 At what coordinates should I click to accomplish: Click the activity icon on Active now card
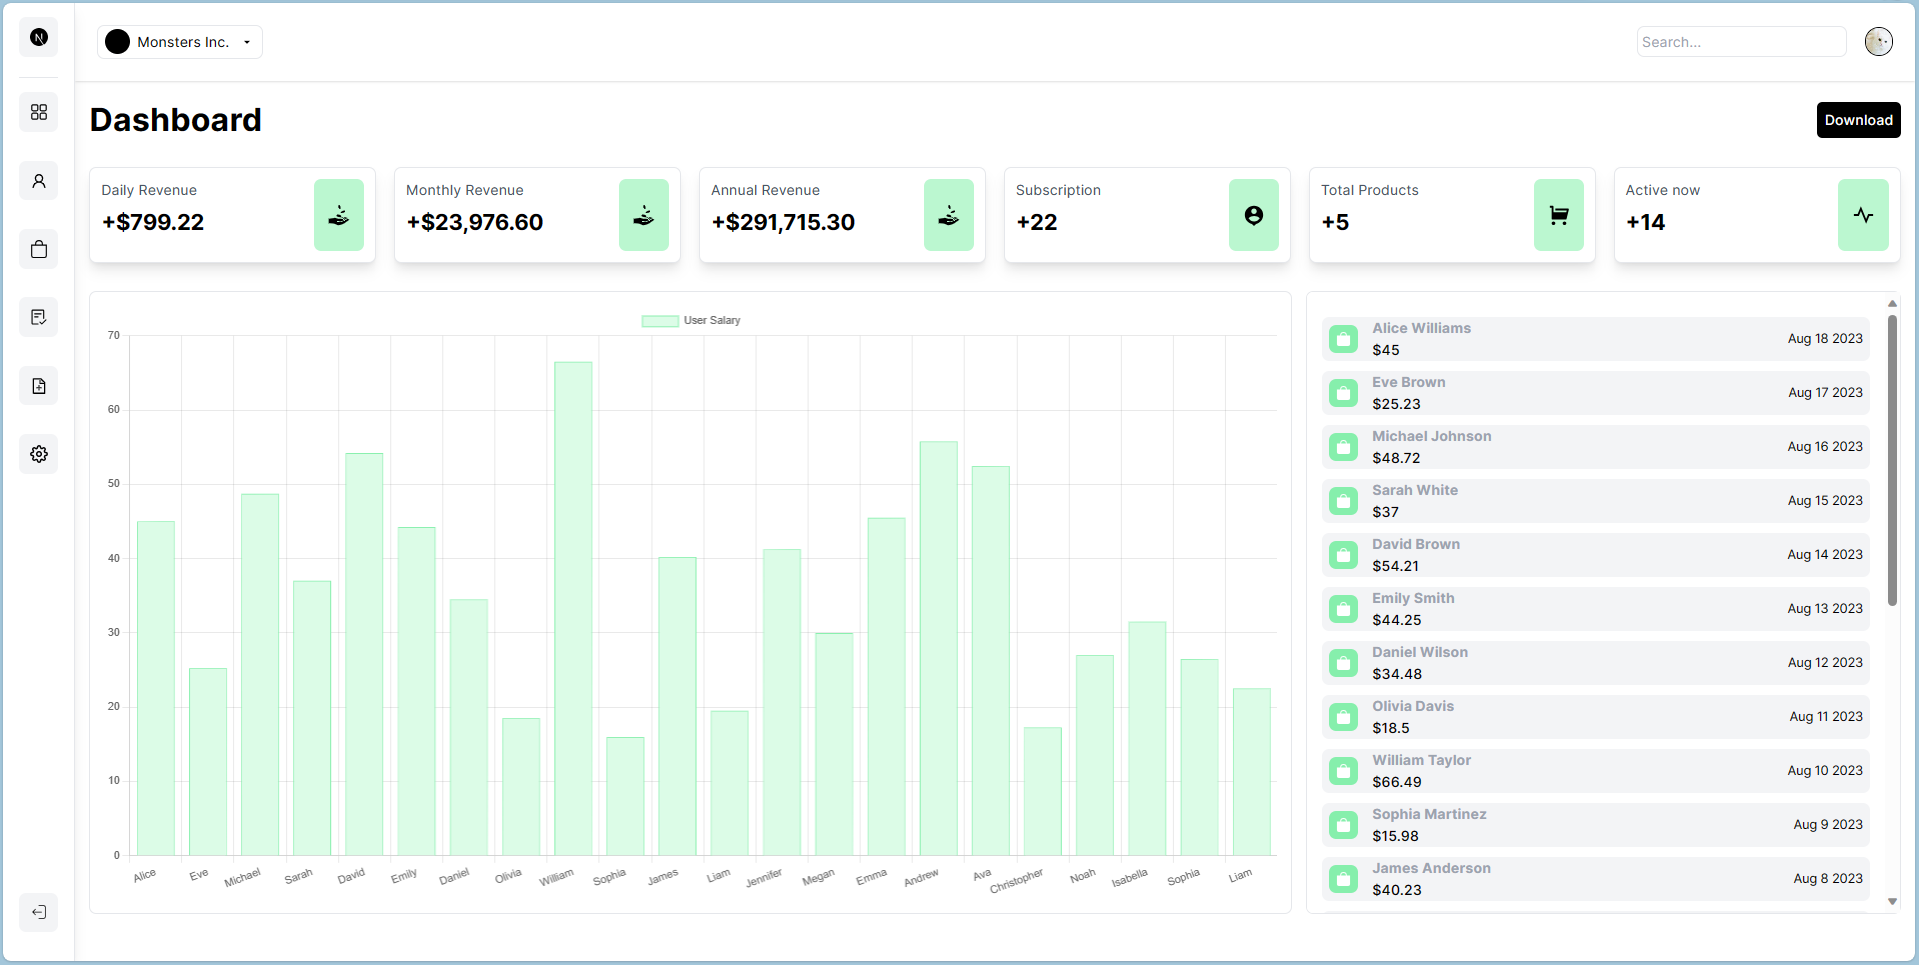[x=1862, y=214]
